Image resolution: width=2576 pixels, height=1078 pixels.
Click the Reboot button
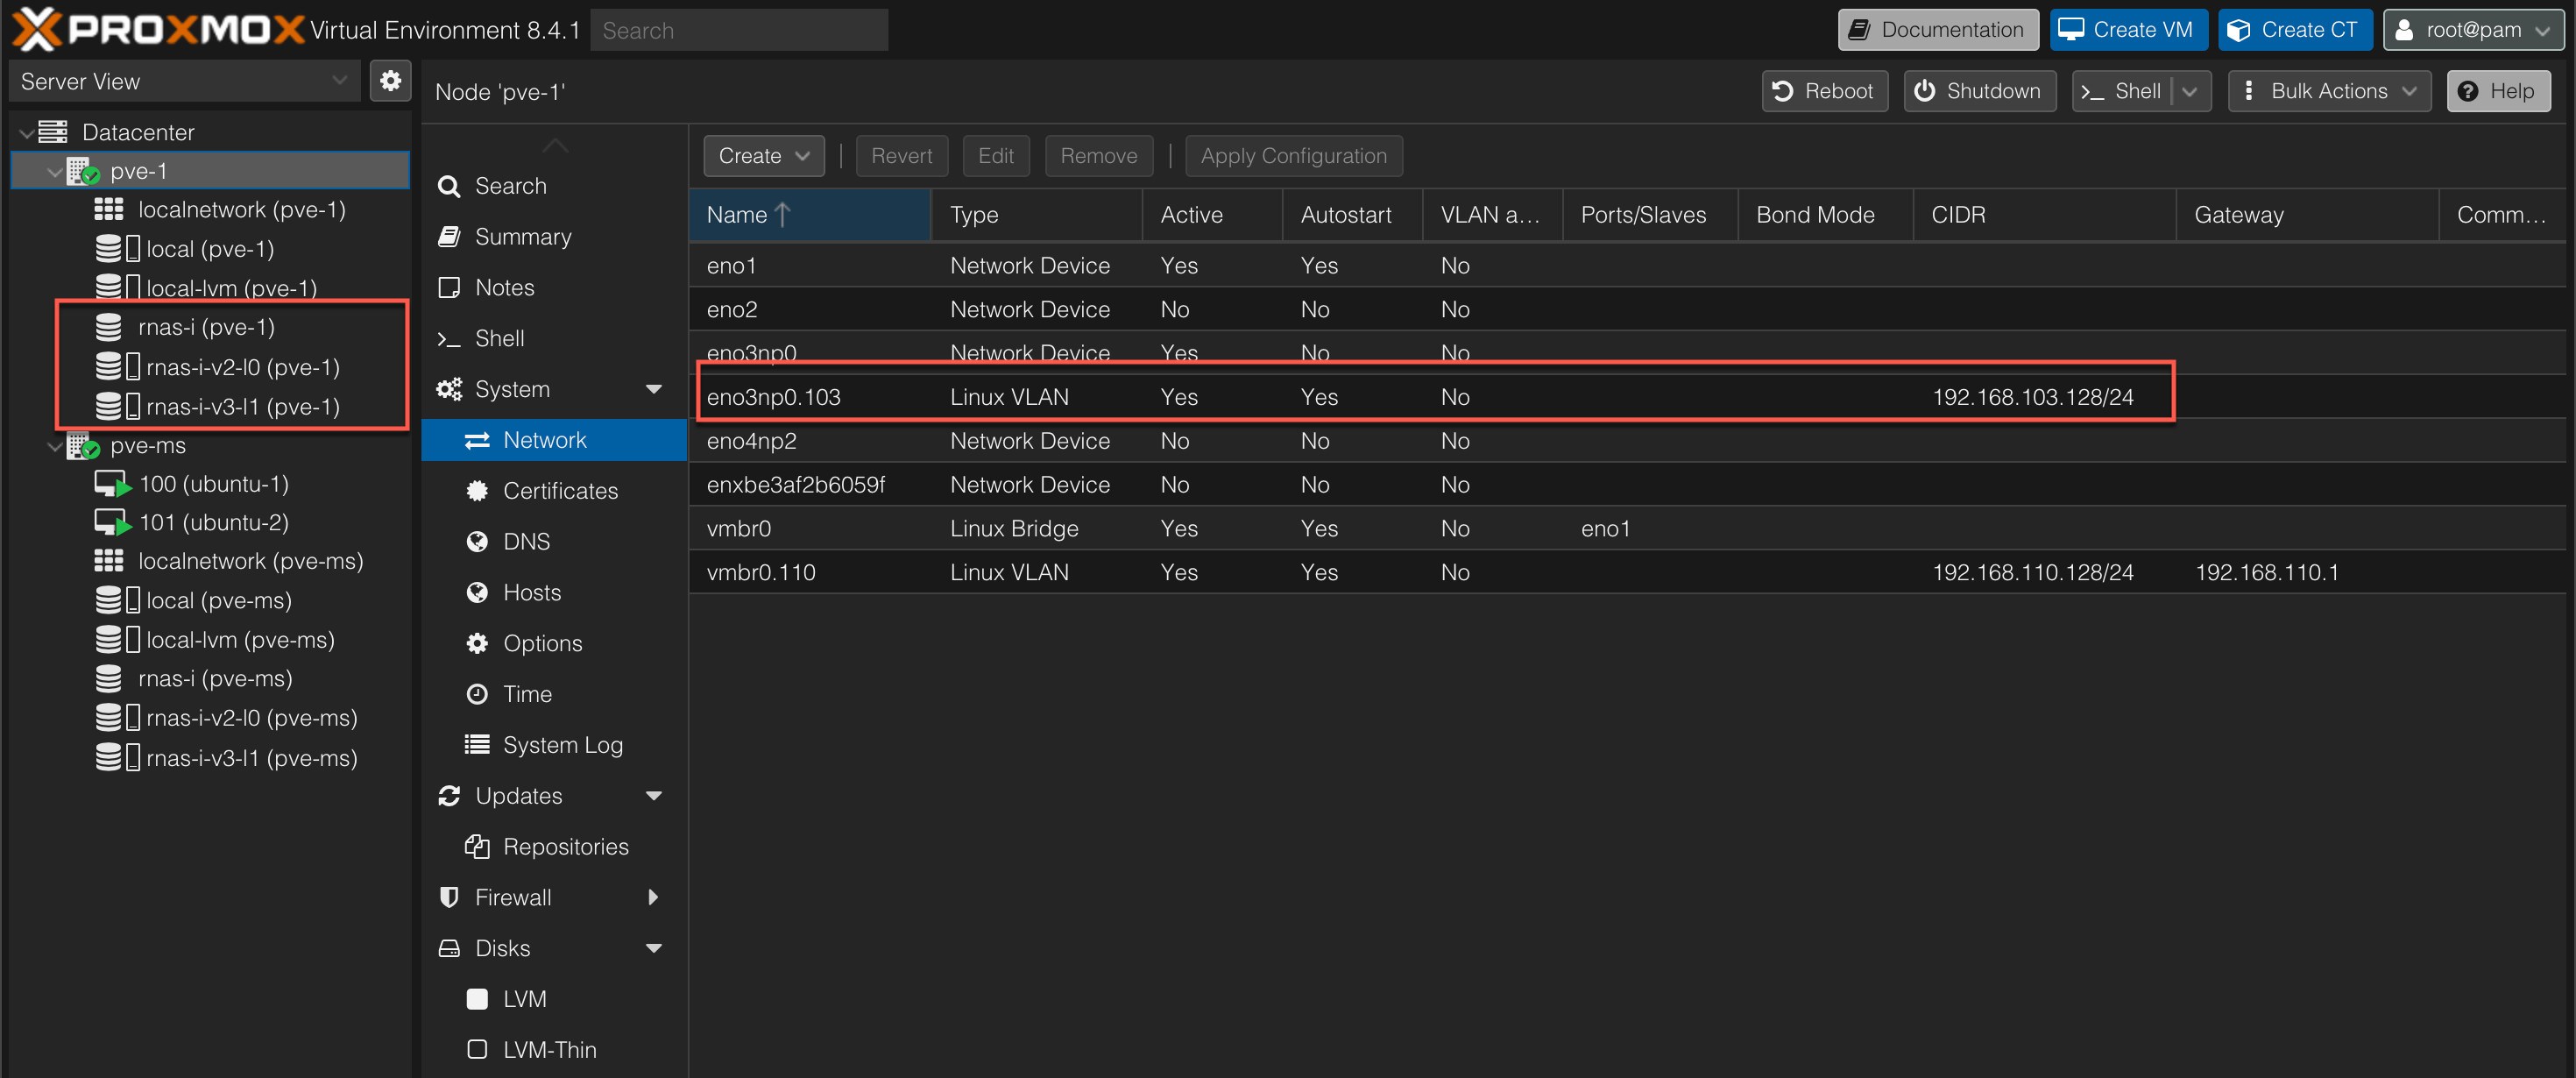[x=1824, y=91]
